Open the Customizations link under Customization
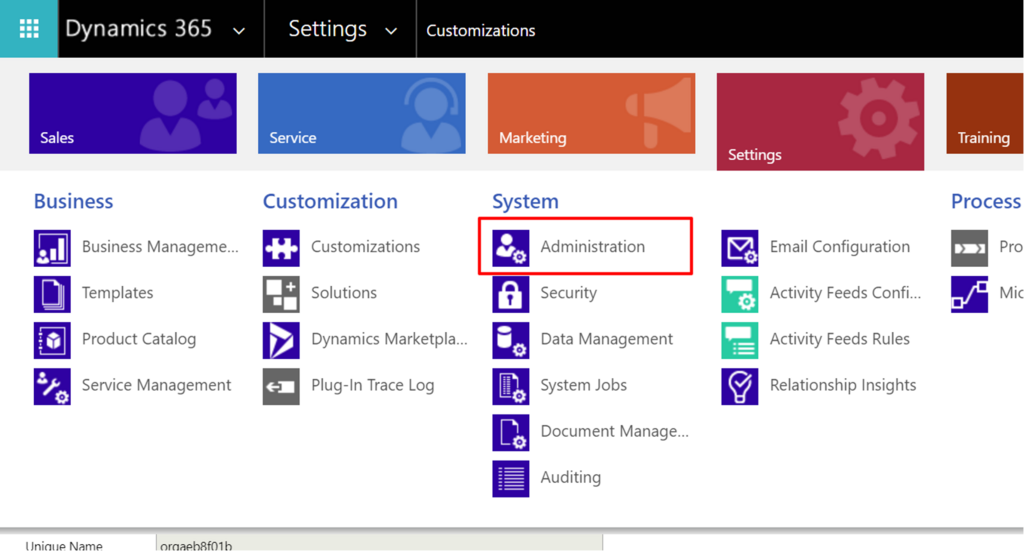 click(365, 247)
